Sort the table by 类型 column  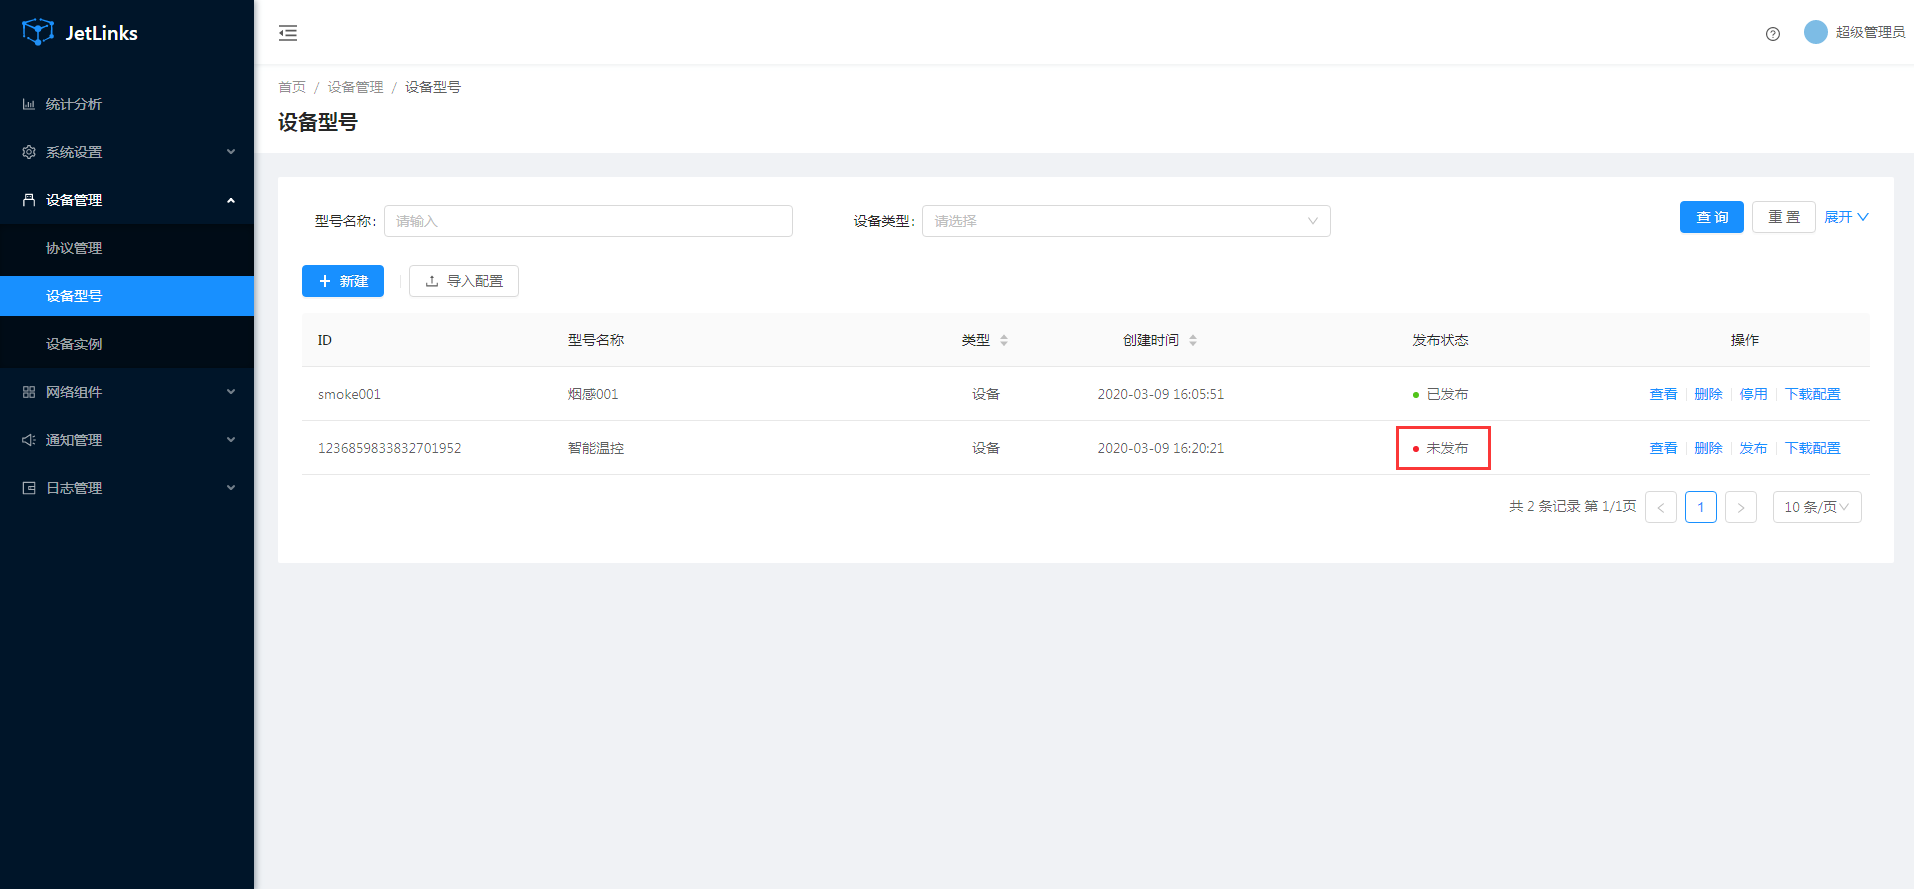coord(985,340)
